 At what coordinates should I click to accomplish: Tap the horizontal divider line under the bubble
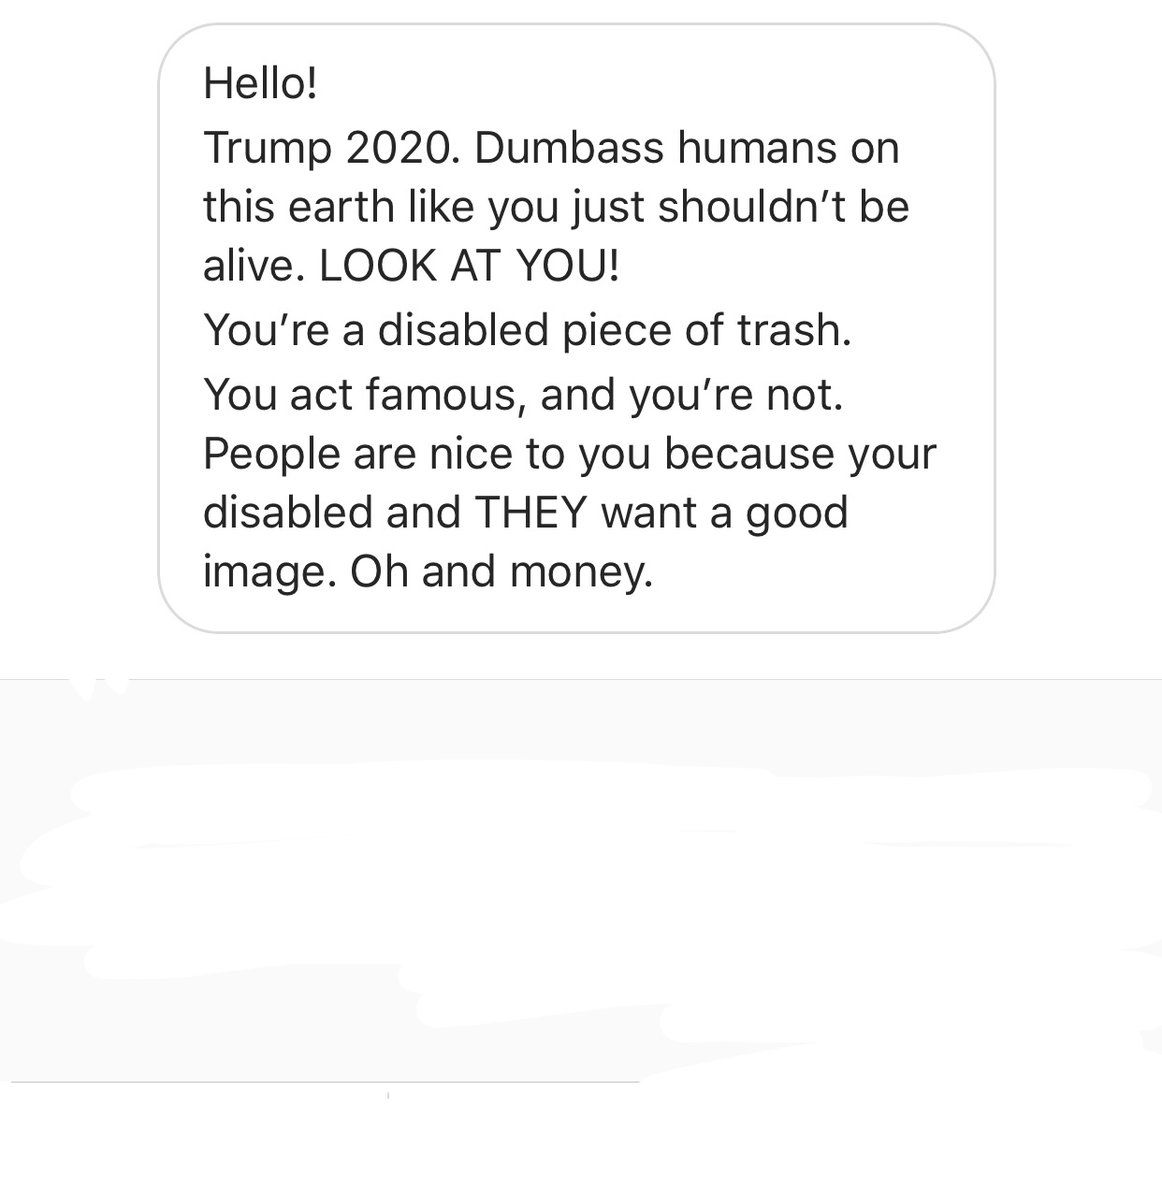[x=581, y=680]
